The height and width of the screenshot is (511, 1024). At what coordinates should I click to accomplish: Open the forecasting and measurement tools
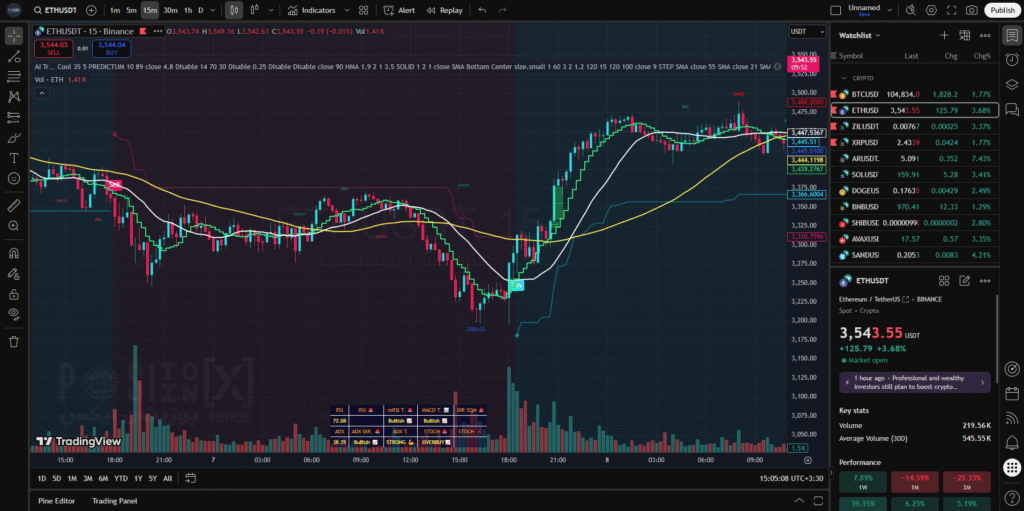click(14, 117)
